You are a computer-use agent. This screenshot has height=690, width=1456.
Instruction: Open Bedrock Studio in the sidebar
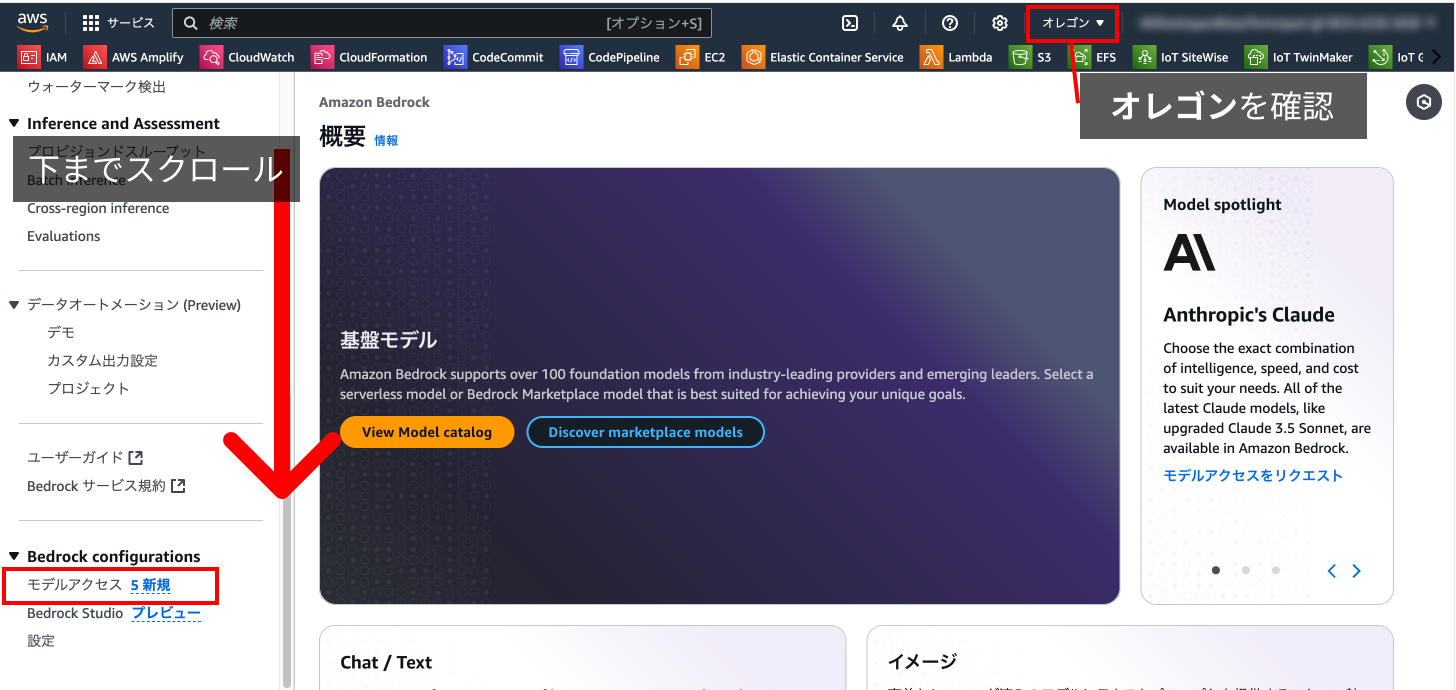[75, 613]
